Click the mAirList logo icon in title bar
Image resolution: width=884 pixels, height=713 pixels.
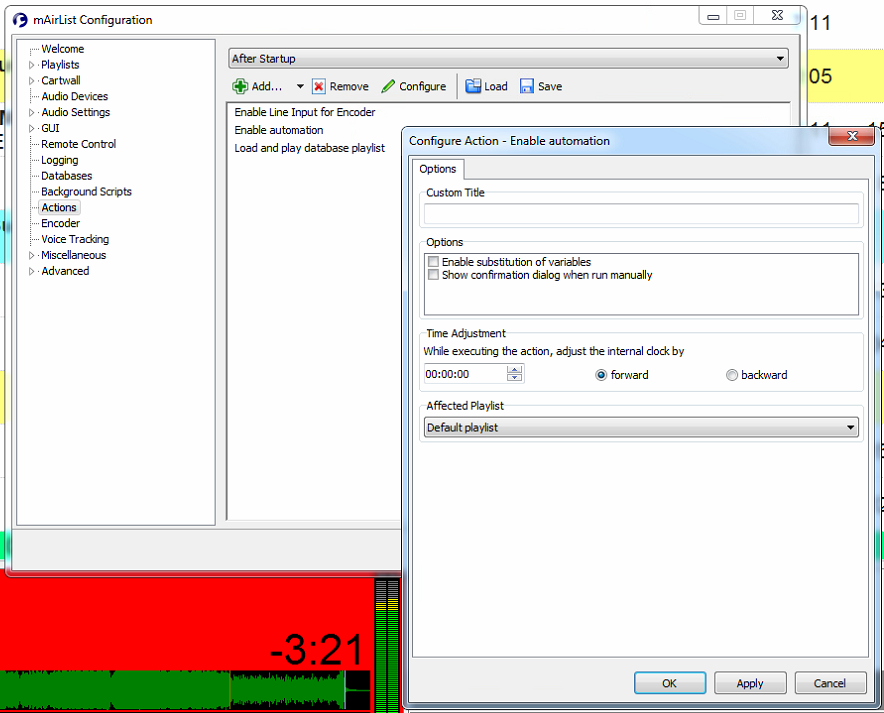tap(20, 20)
